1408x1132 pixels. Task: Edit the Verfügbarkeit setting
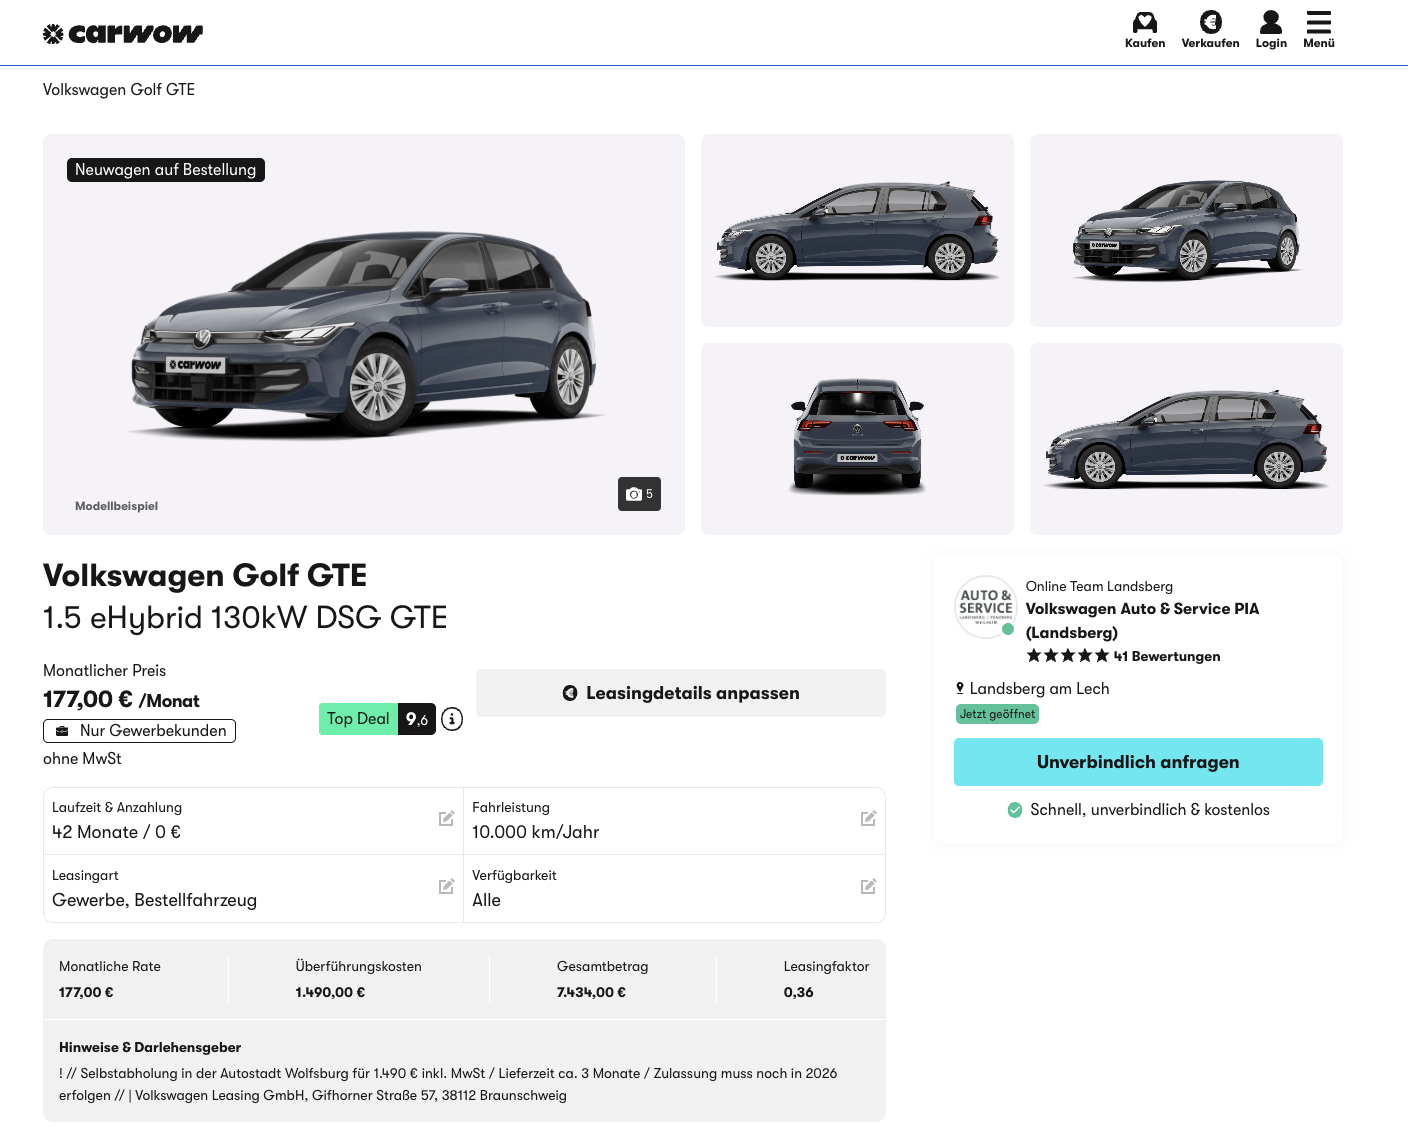click(x=868, y=887)
